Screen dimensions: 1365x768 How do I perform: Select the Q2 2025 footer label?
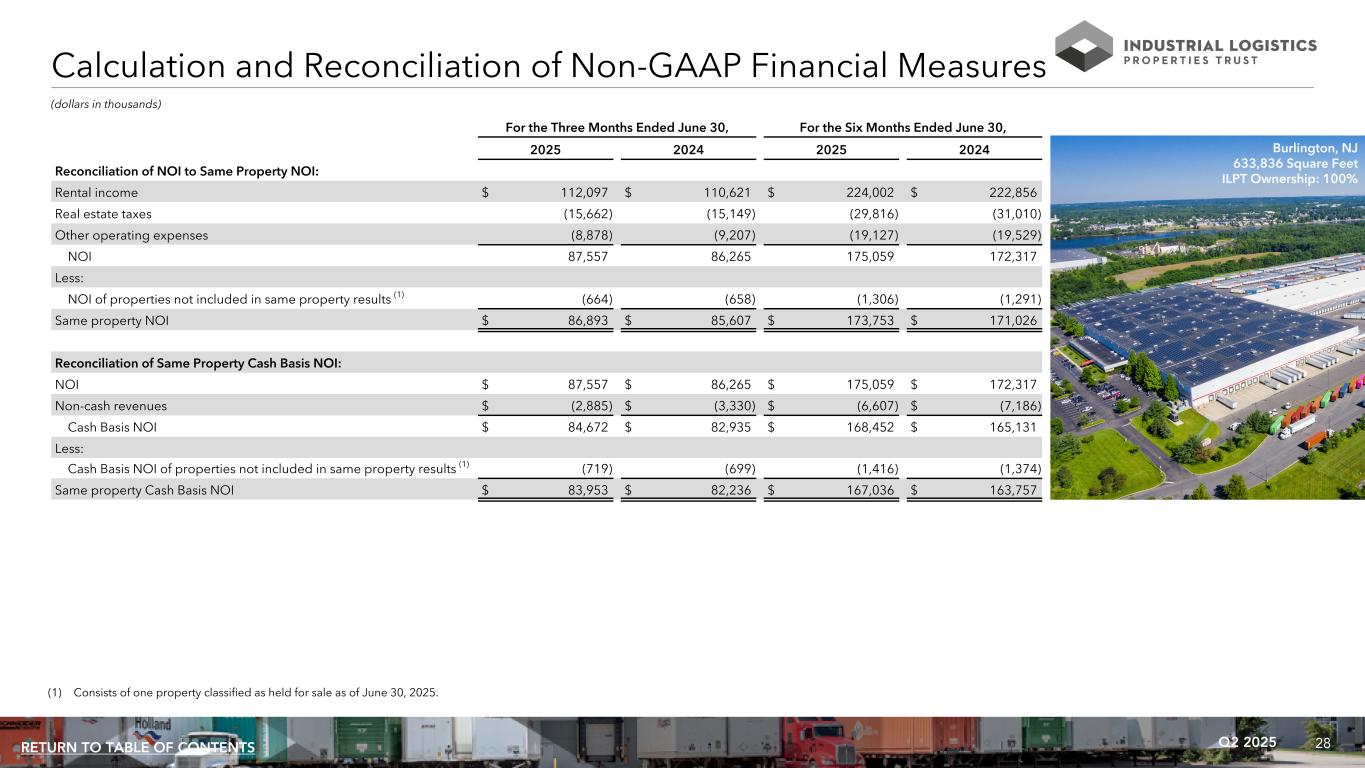(1247, 742)
